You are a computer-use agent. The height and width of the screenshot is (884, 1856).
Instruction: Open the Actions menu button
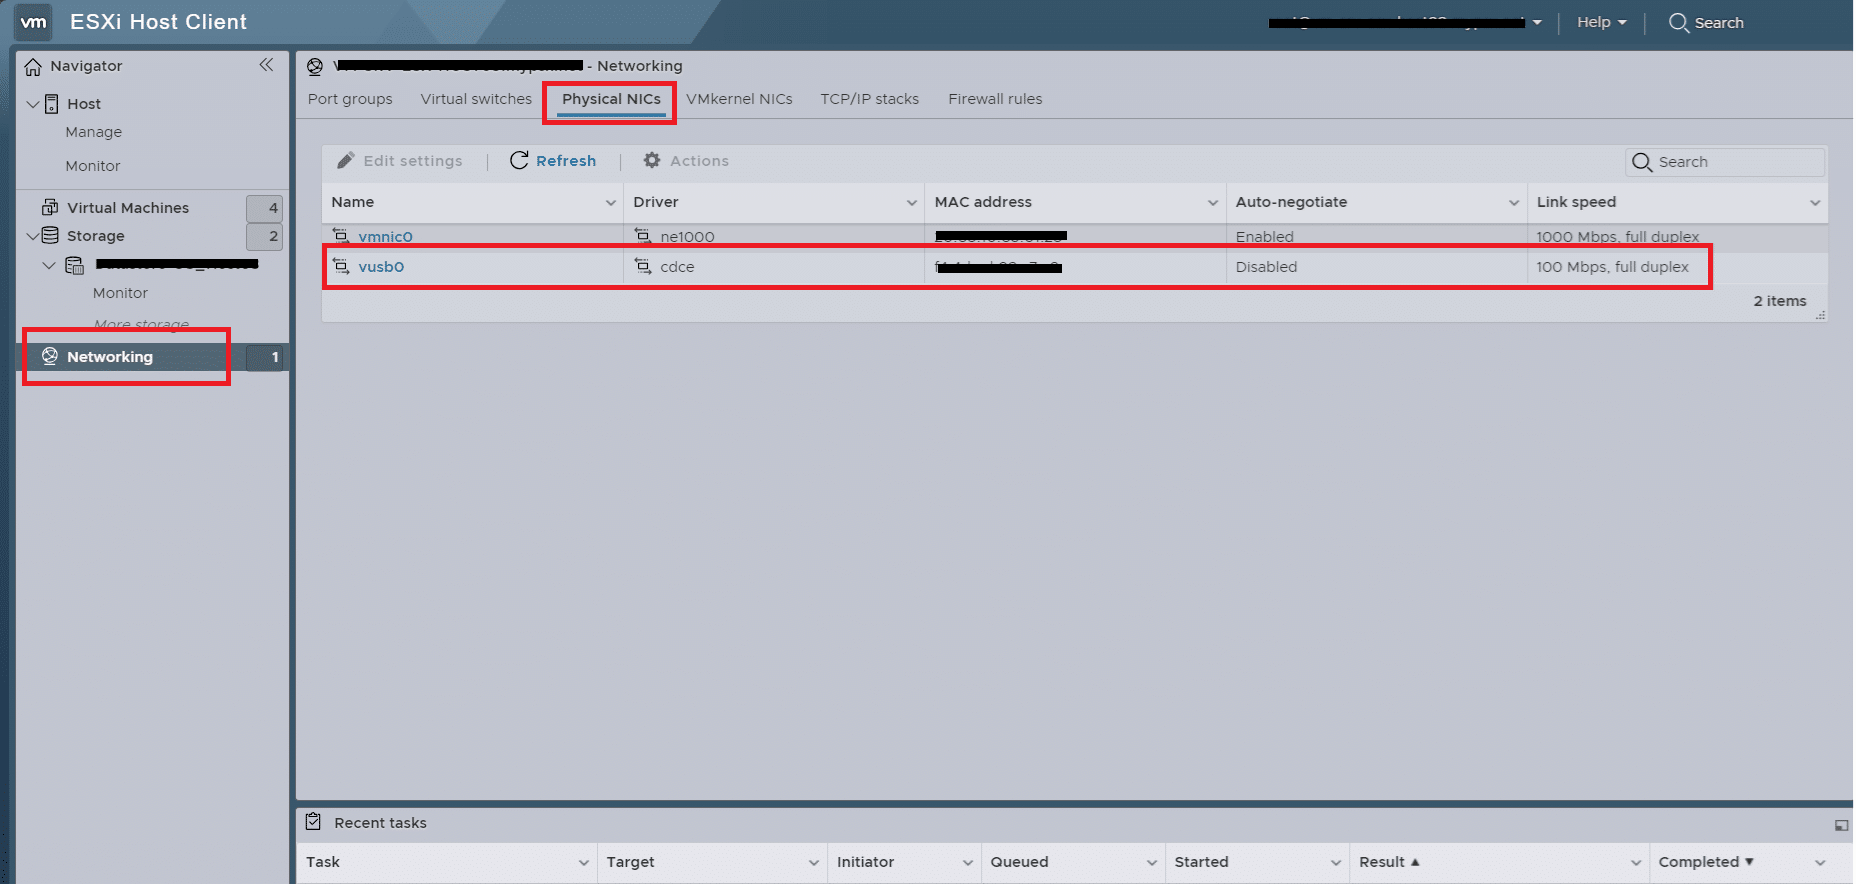coord(686,161)
